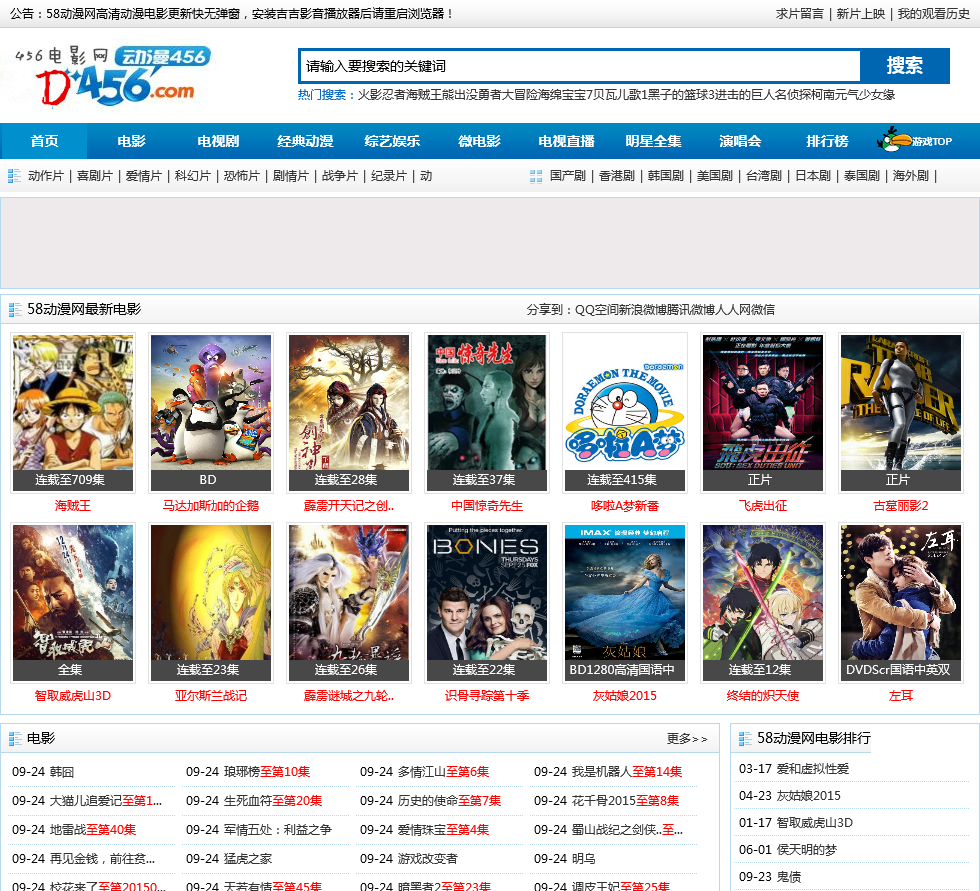Click the 求片留言 link
980x891 pixels.
coord(799,14)
